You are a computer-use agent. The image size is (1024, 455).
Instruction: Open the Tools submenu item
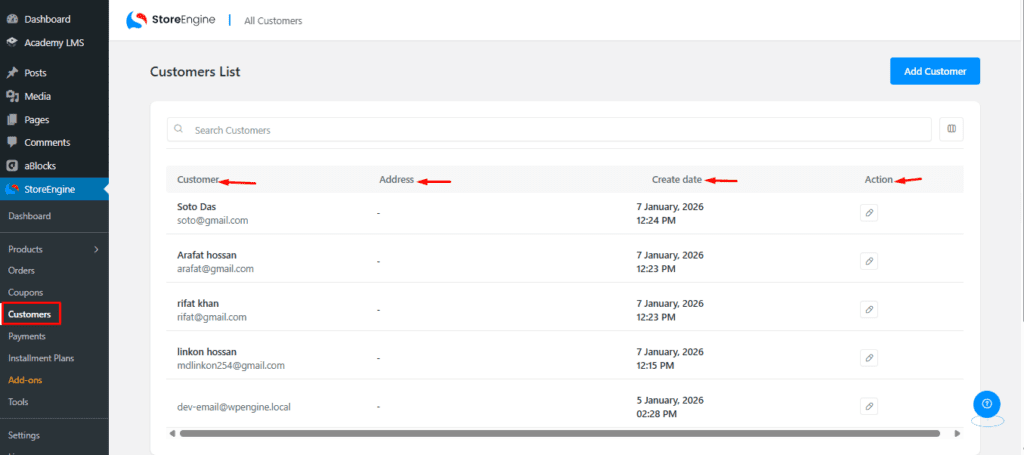pos(18,402)
